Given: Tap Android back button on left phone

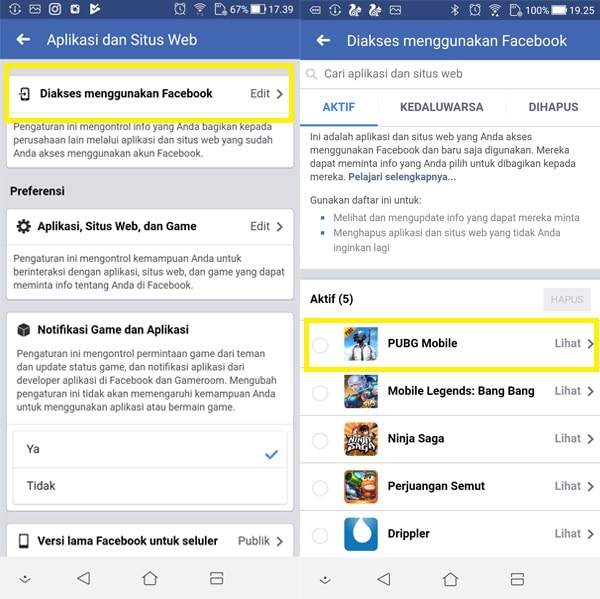Looking at the screenshot, I should click(x=83, y=578).
